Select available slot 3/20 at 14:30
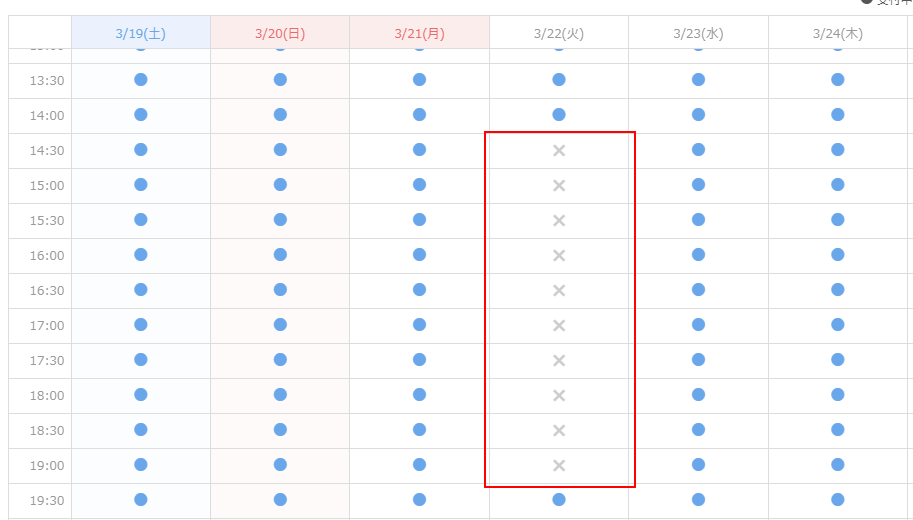 click(x=280, y=150)
